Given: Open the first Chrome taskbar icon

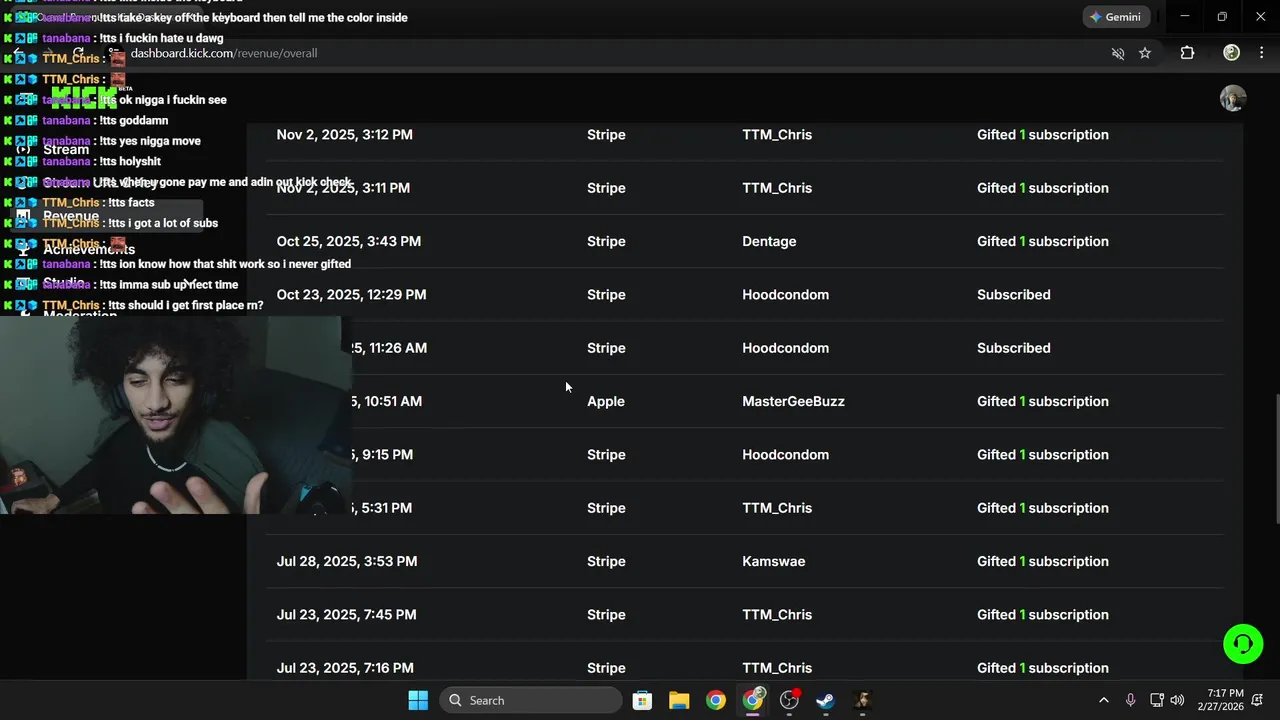Looking at the screenshot, I should 716,700.
